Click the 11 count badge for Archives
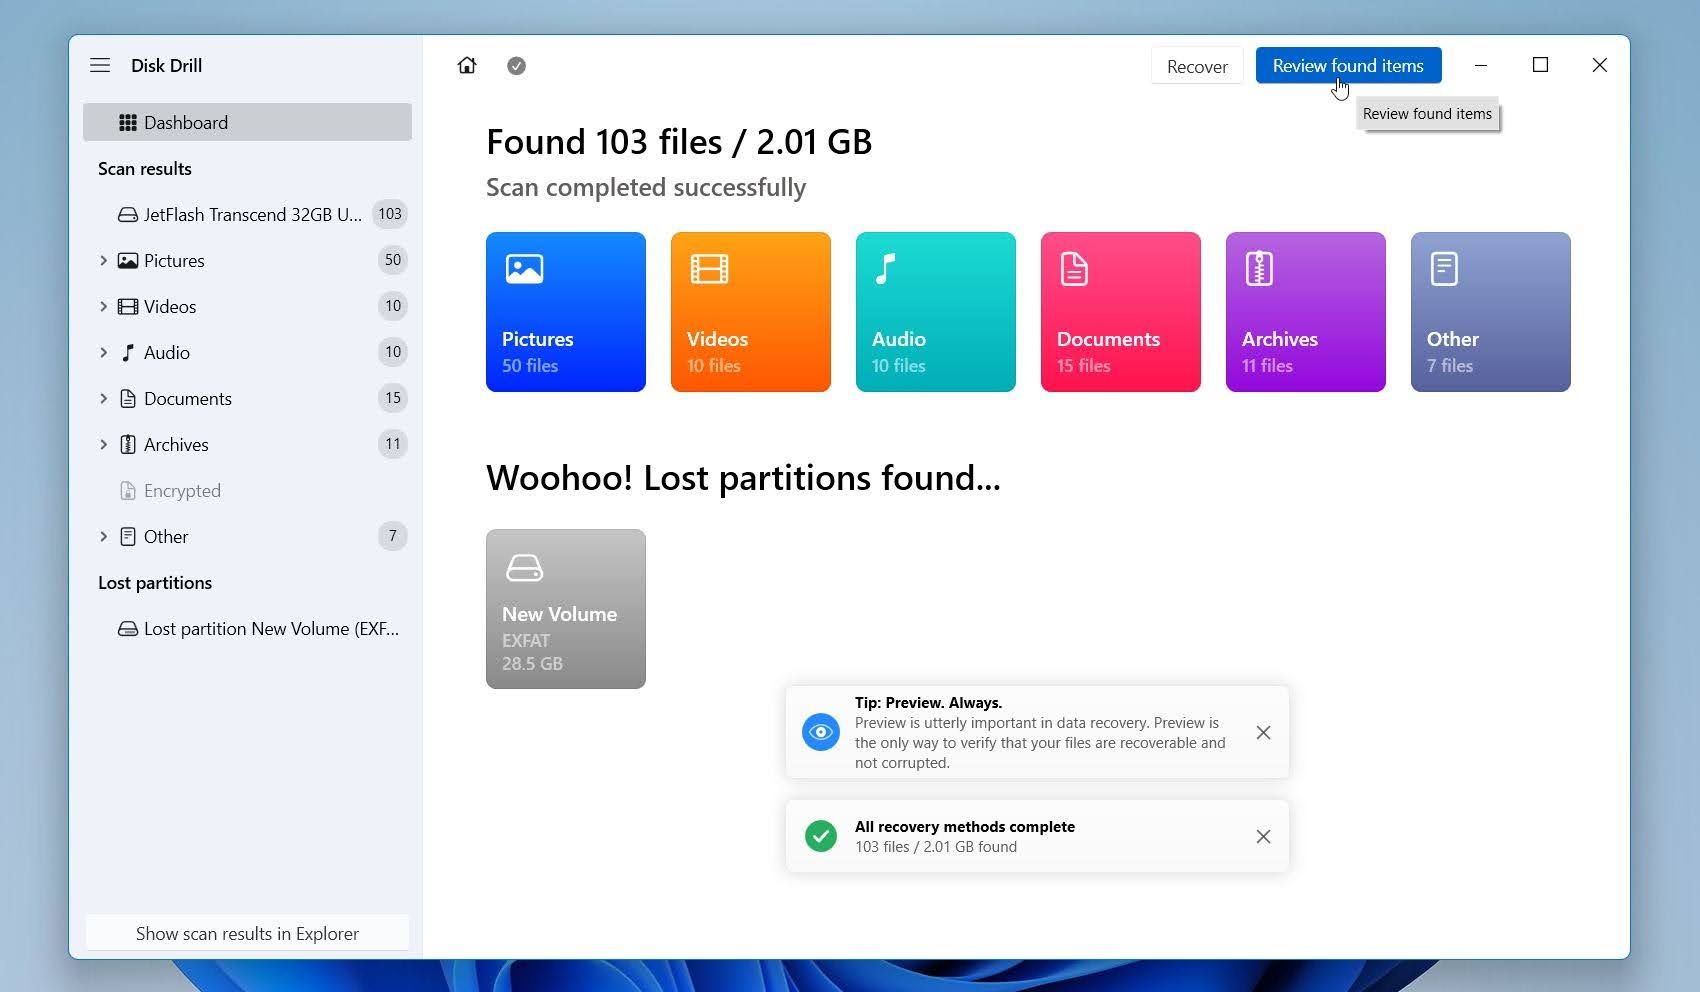 [393, 444]
